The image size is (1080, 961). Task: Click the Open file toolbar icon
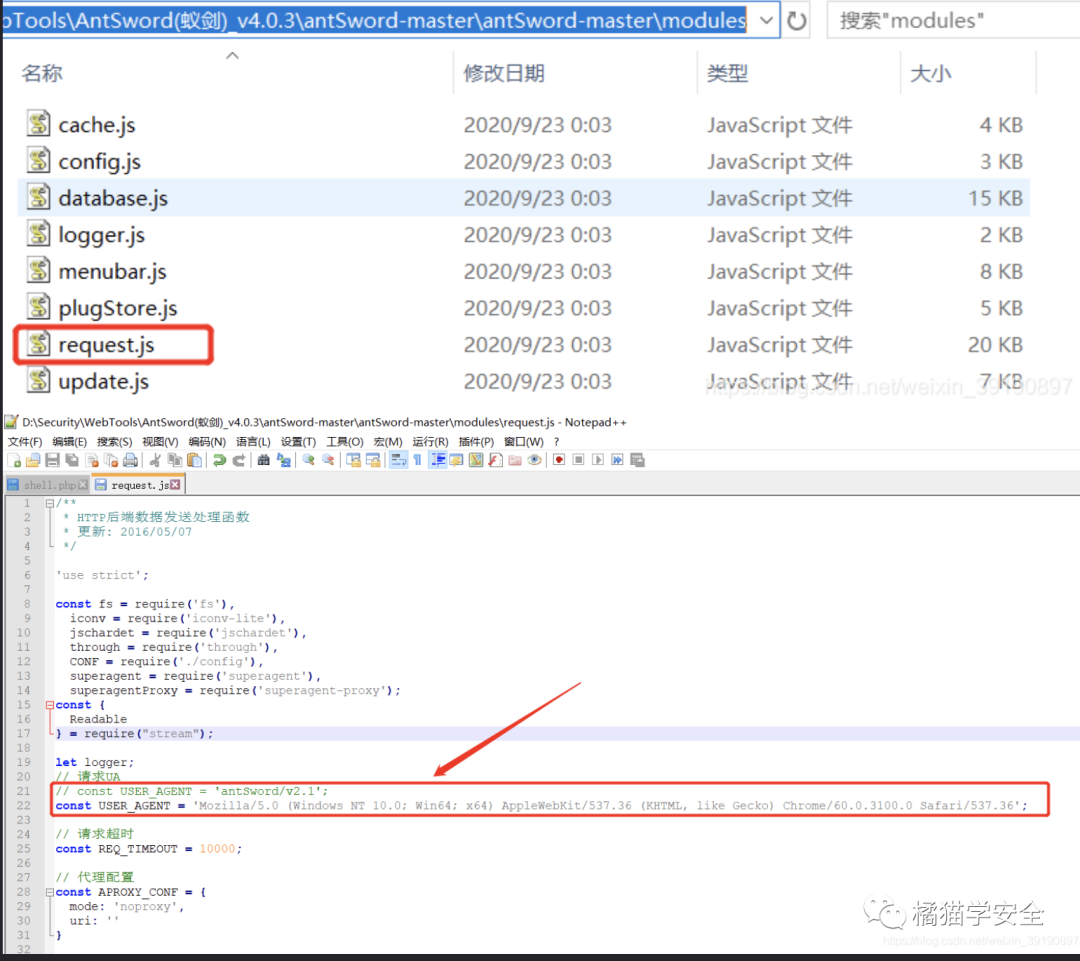[x=33, y=460]
